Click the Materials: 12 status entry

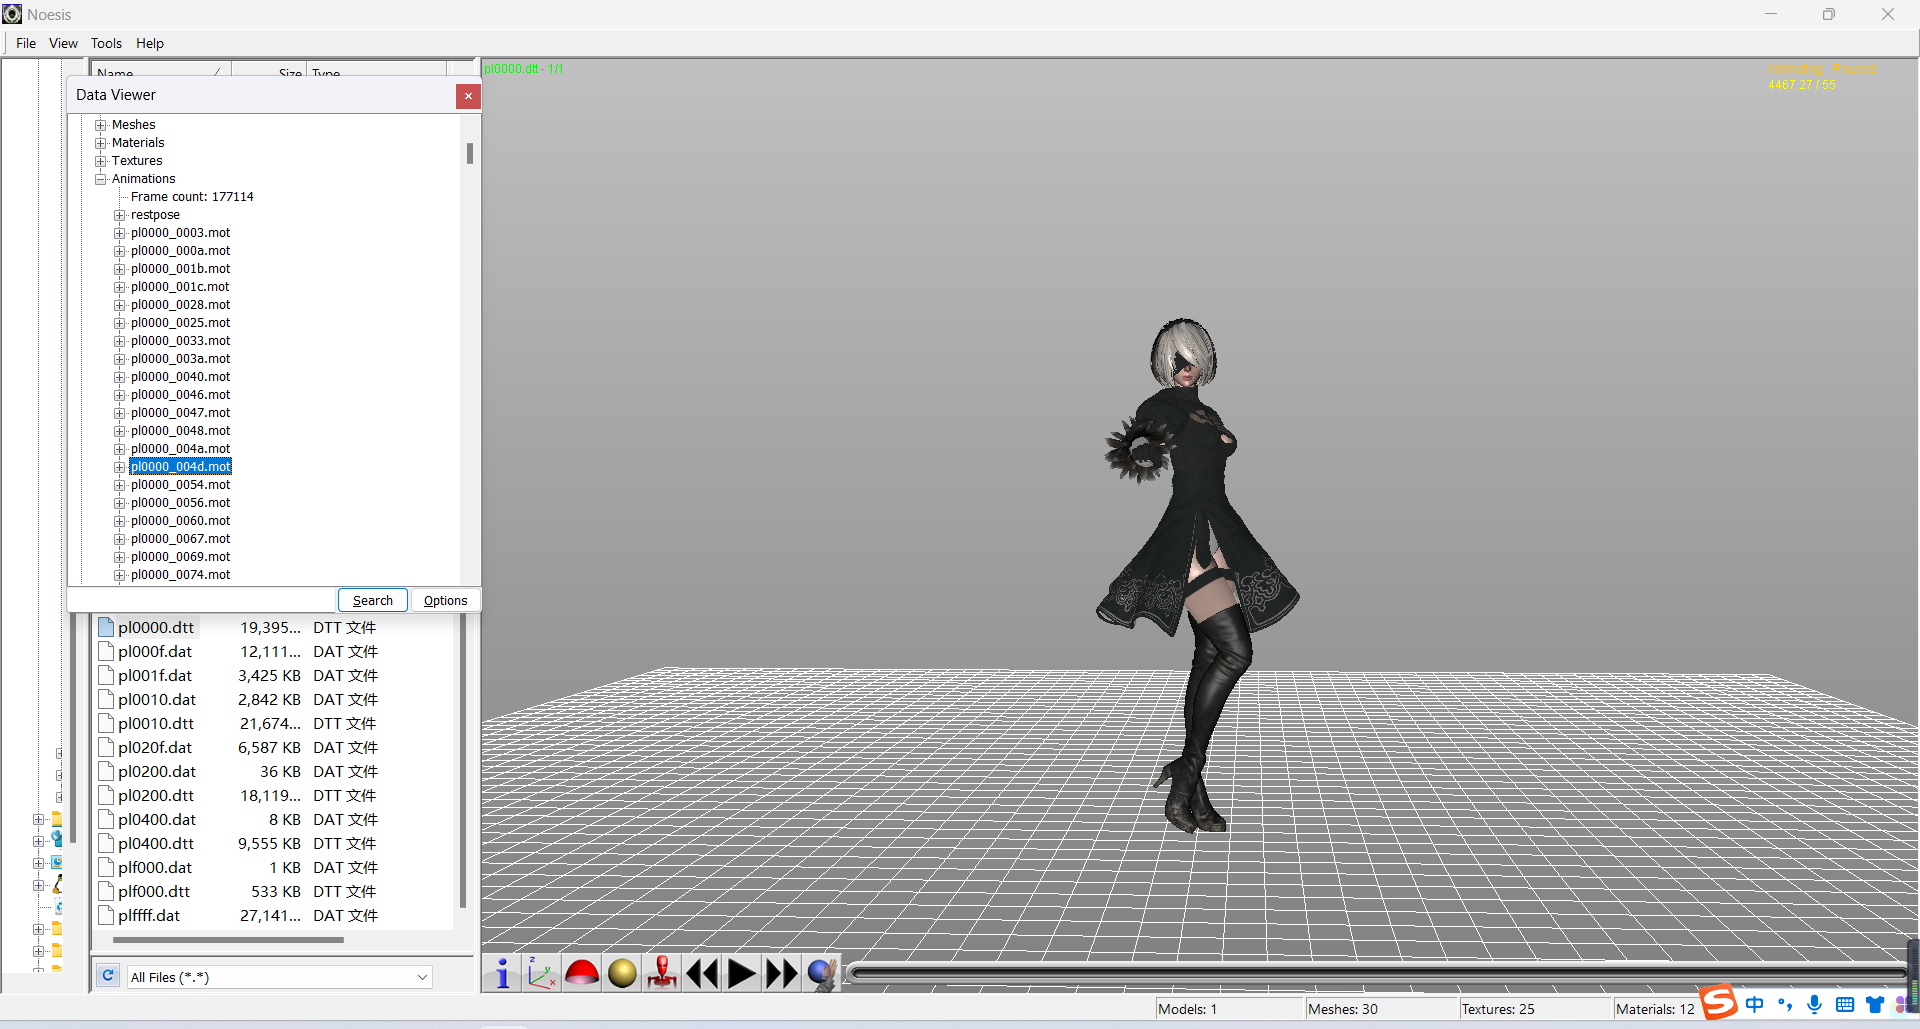(1655, 1009)
